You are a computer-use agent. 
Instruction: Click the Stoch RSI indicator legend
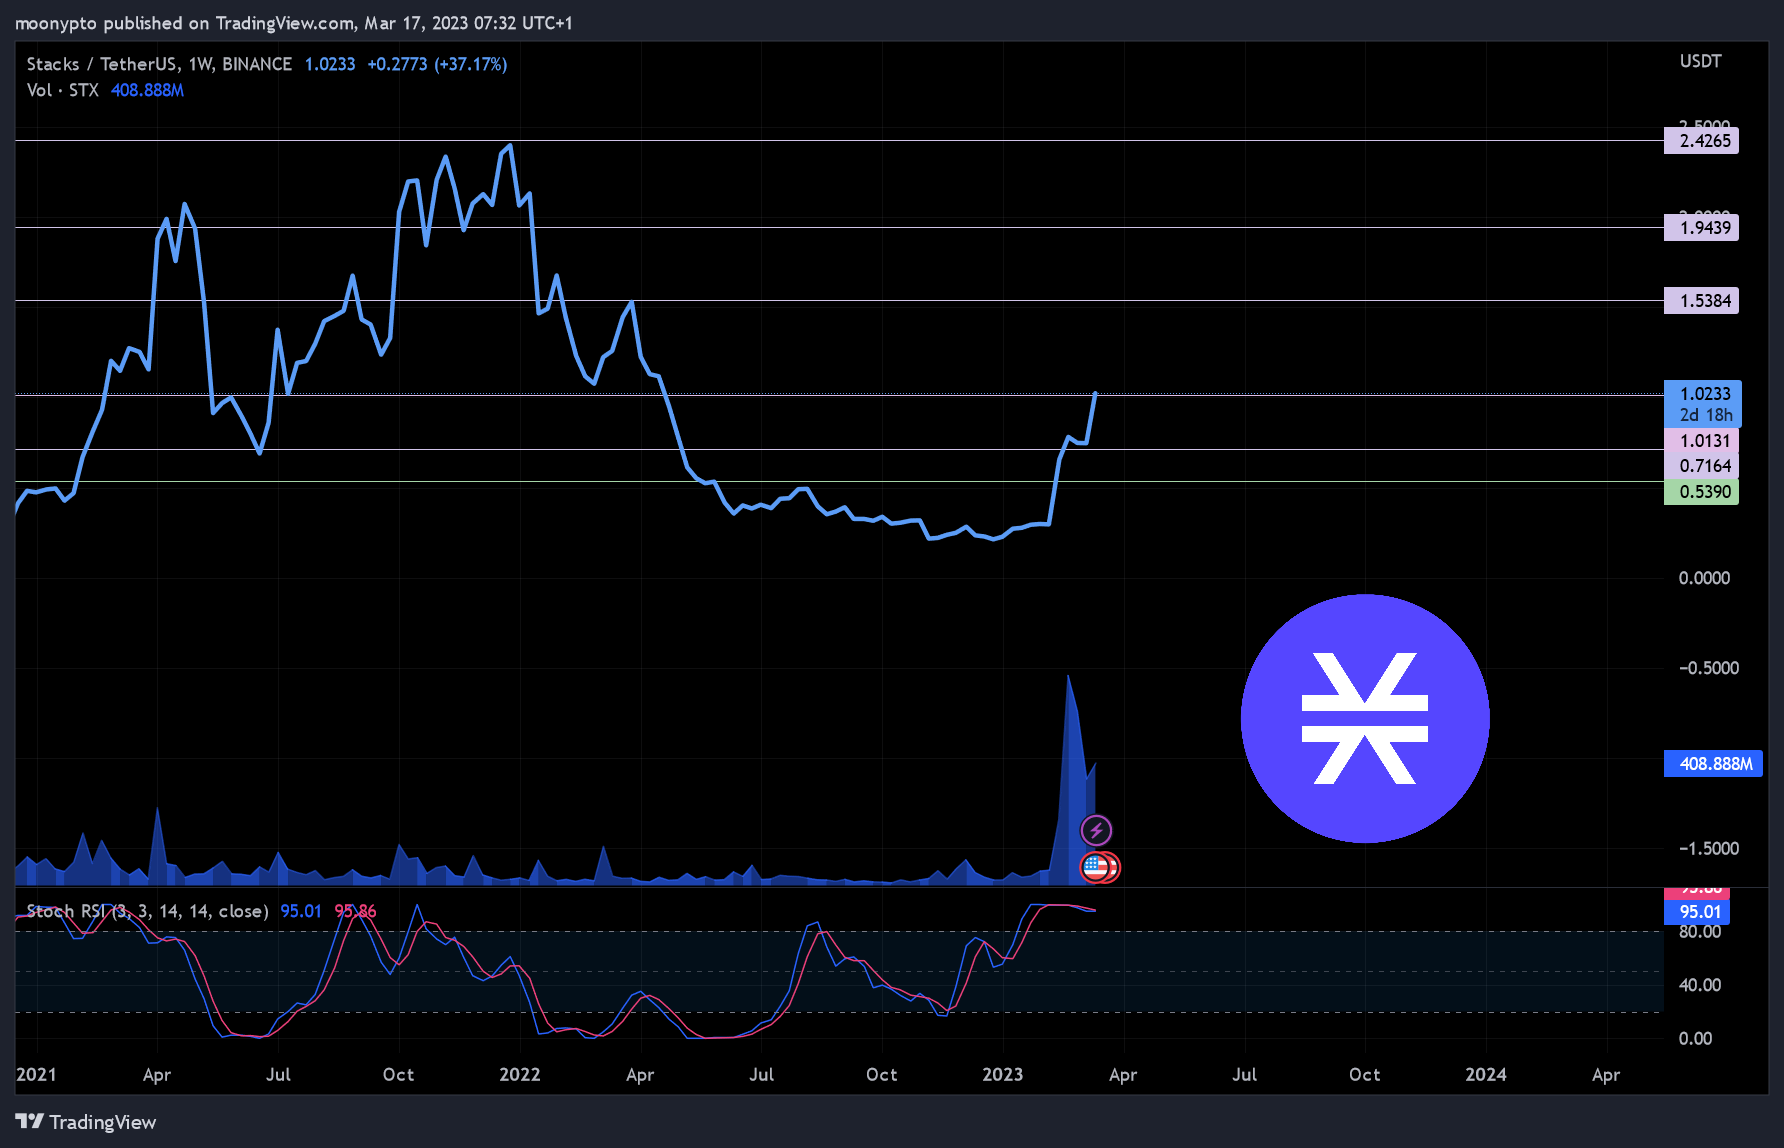tap(147, 911)
